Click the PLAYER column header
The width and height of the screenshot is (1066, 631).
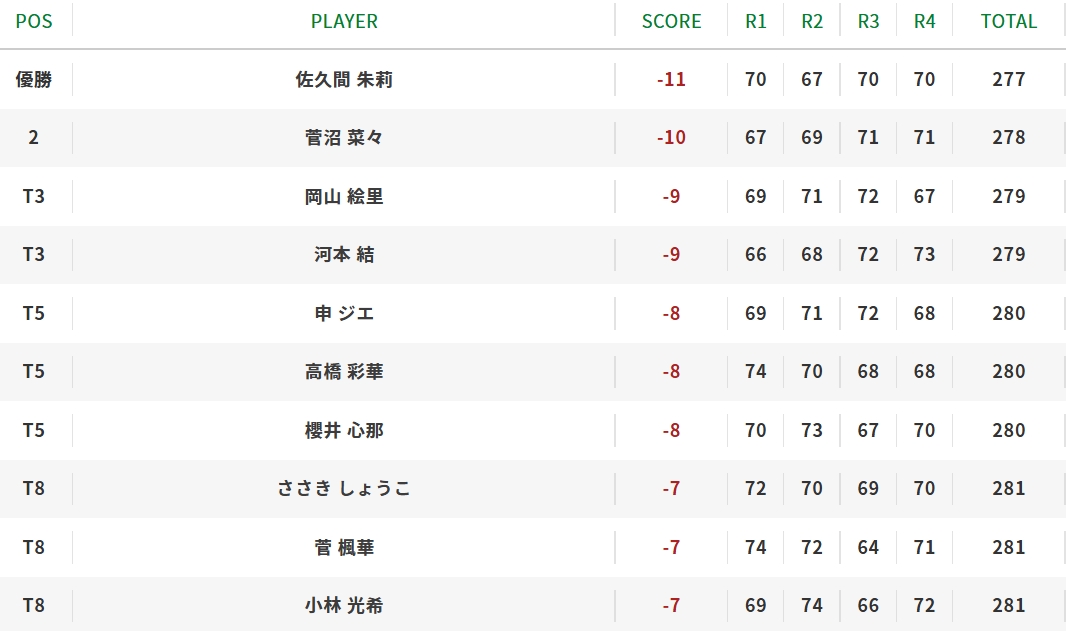[344, 21]
